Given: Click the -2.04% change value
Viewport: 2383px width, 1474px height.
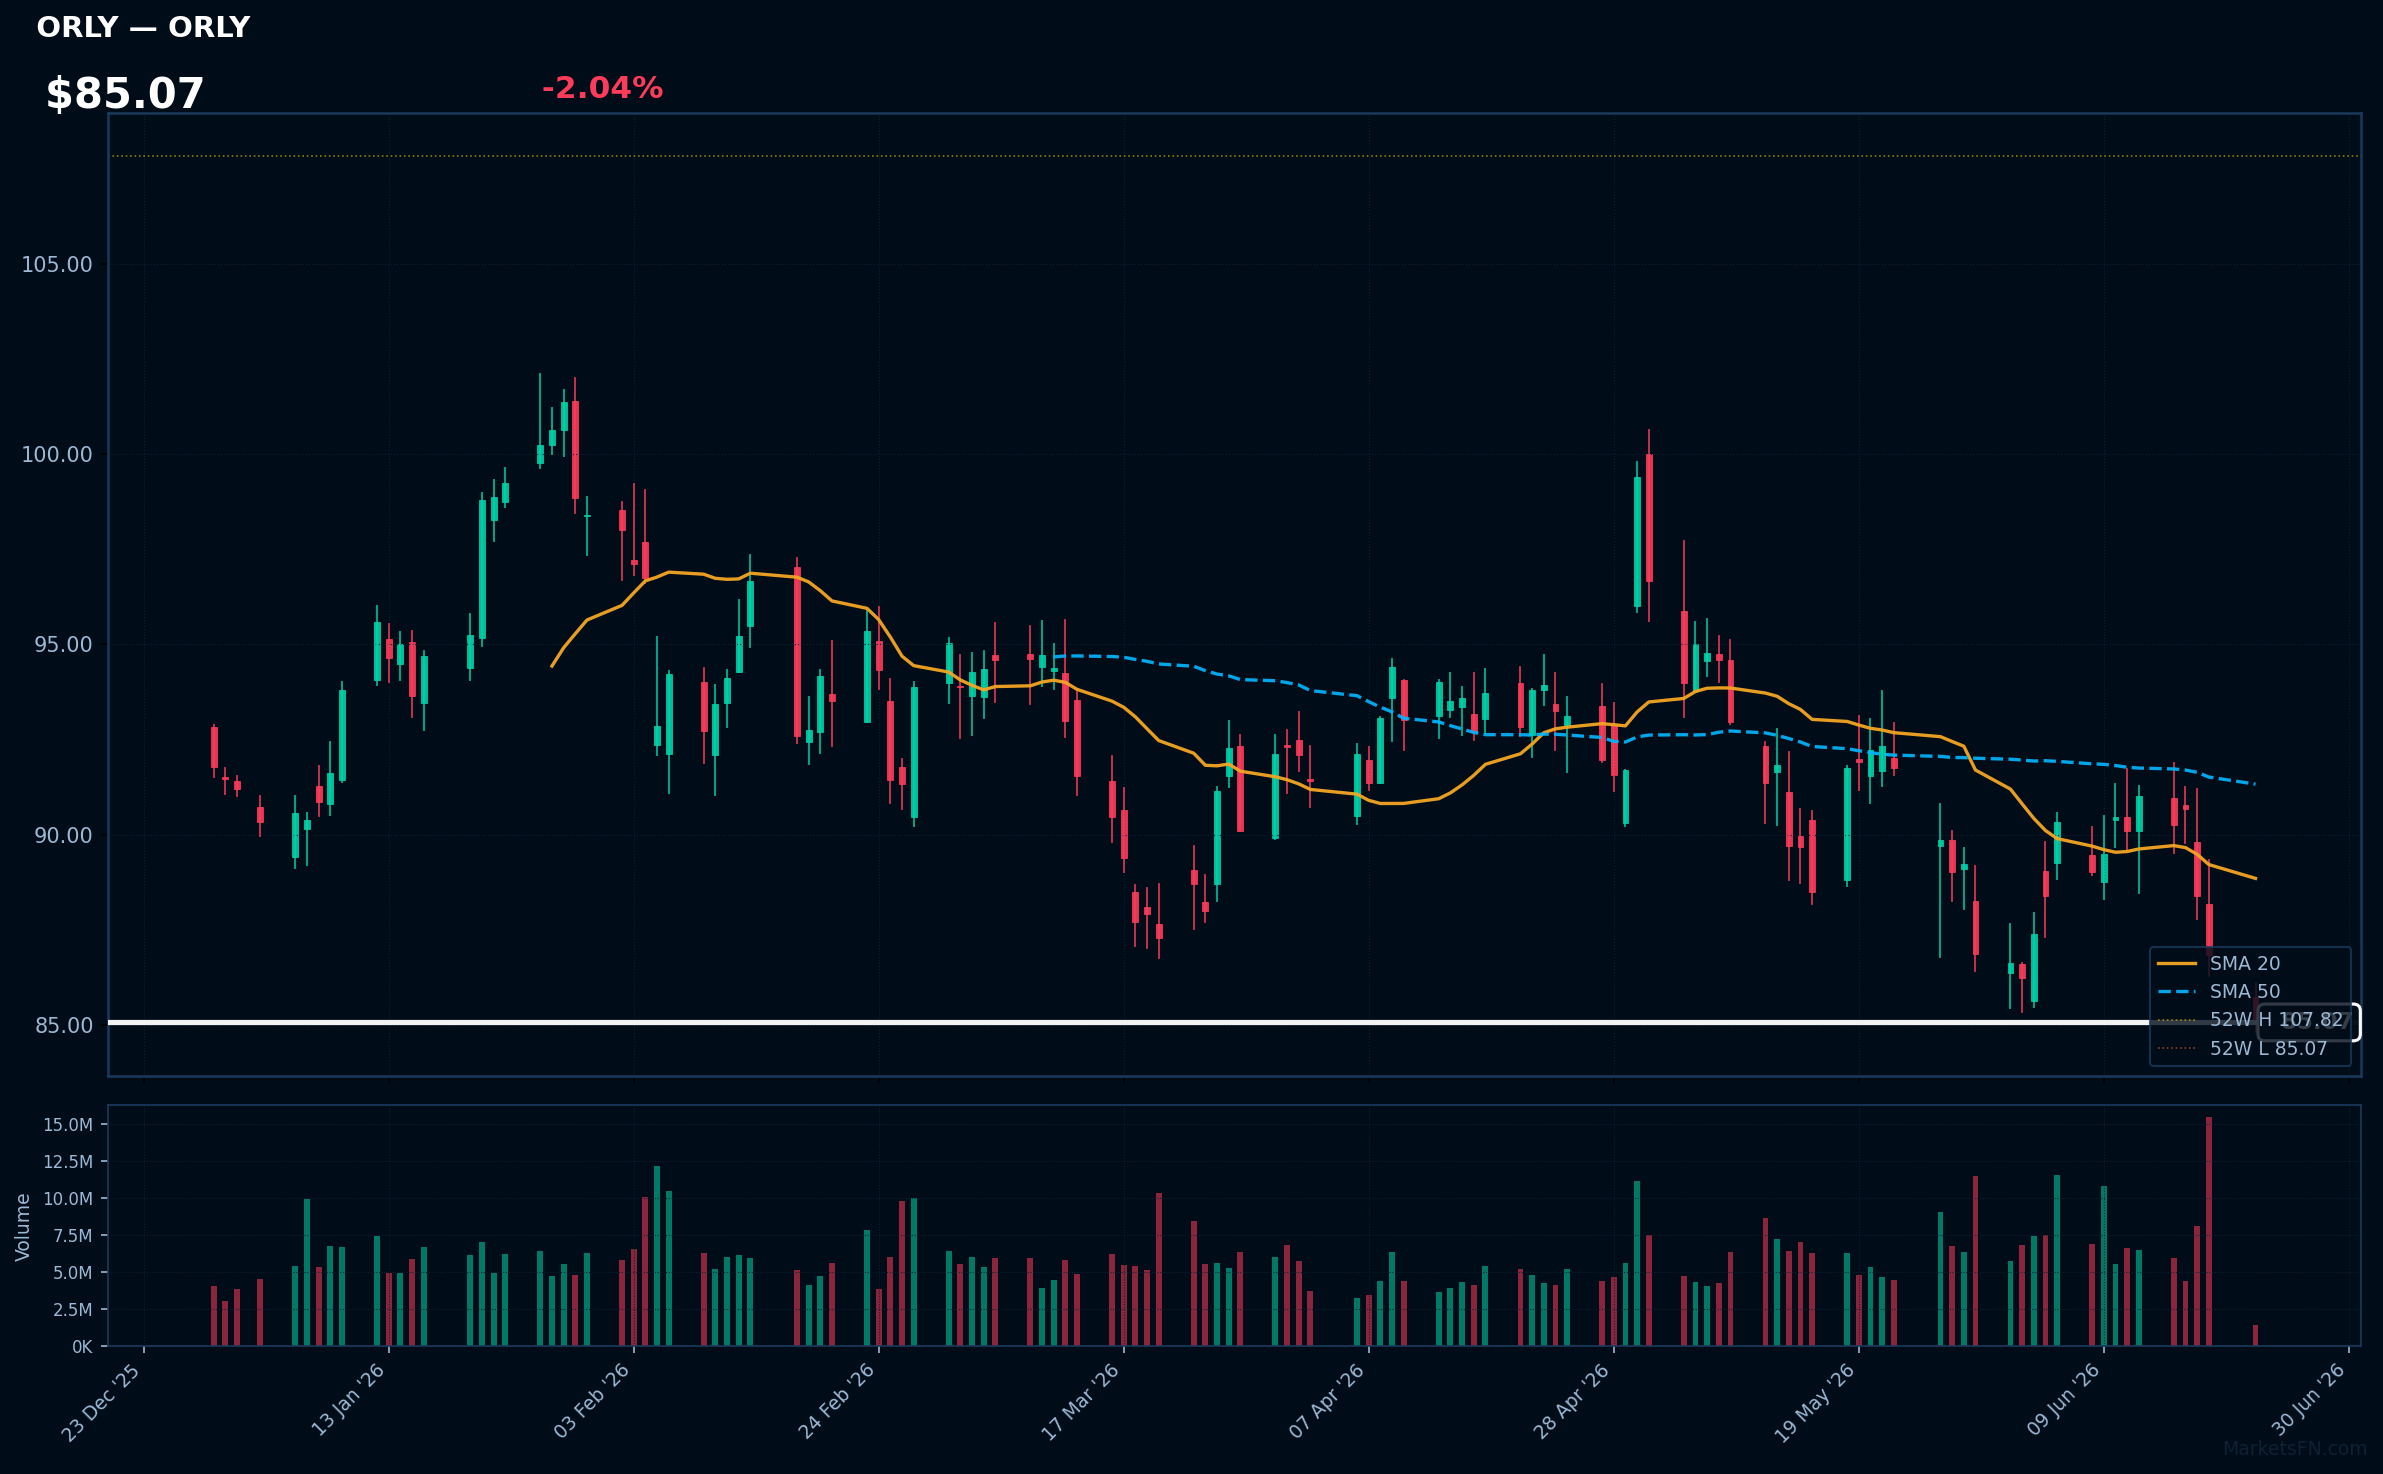Looking at the screenshot, I should click(x=602, y=88).
